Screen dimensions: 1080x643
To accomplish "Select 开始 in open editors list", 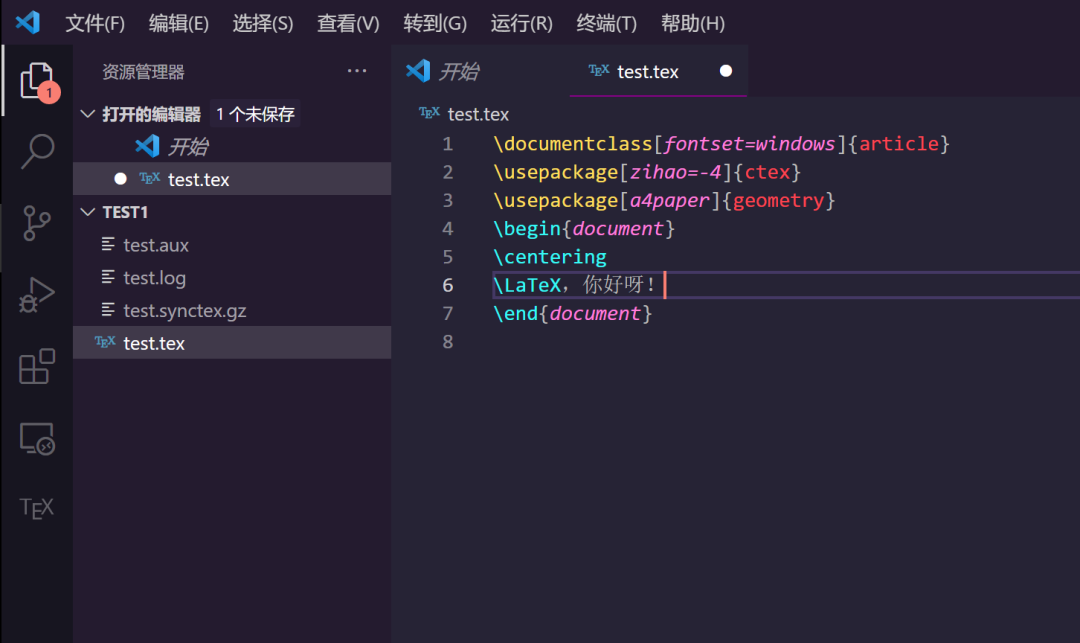I will pos(232,147).
